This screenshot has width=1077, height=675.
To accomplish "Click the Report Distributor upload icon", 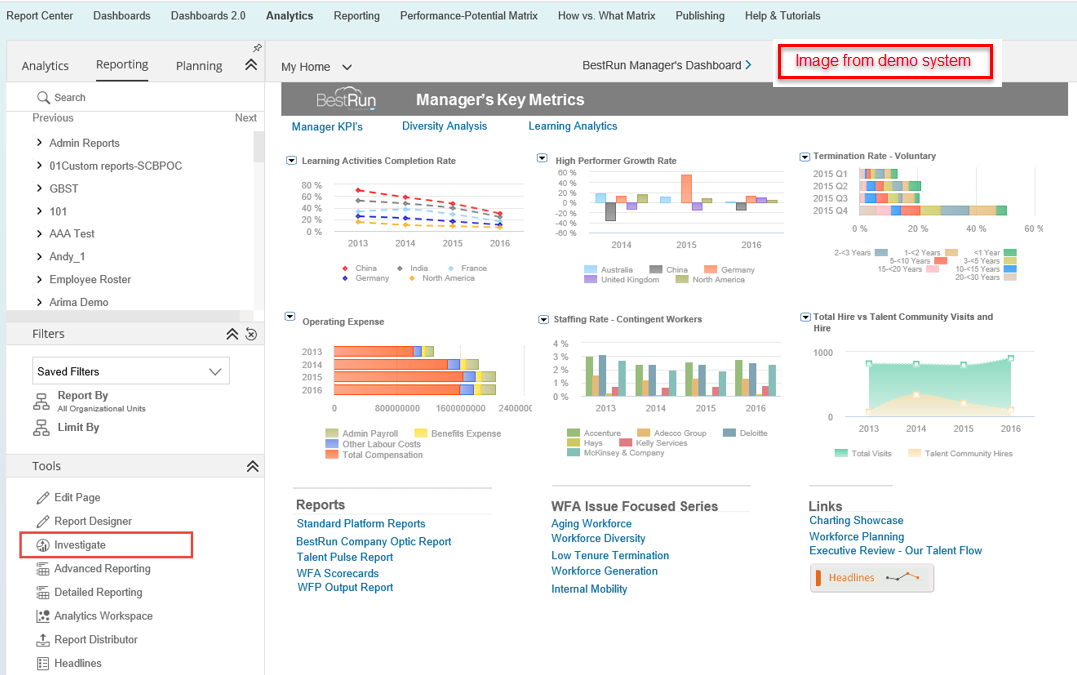I will click(x=43, y=640).
